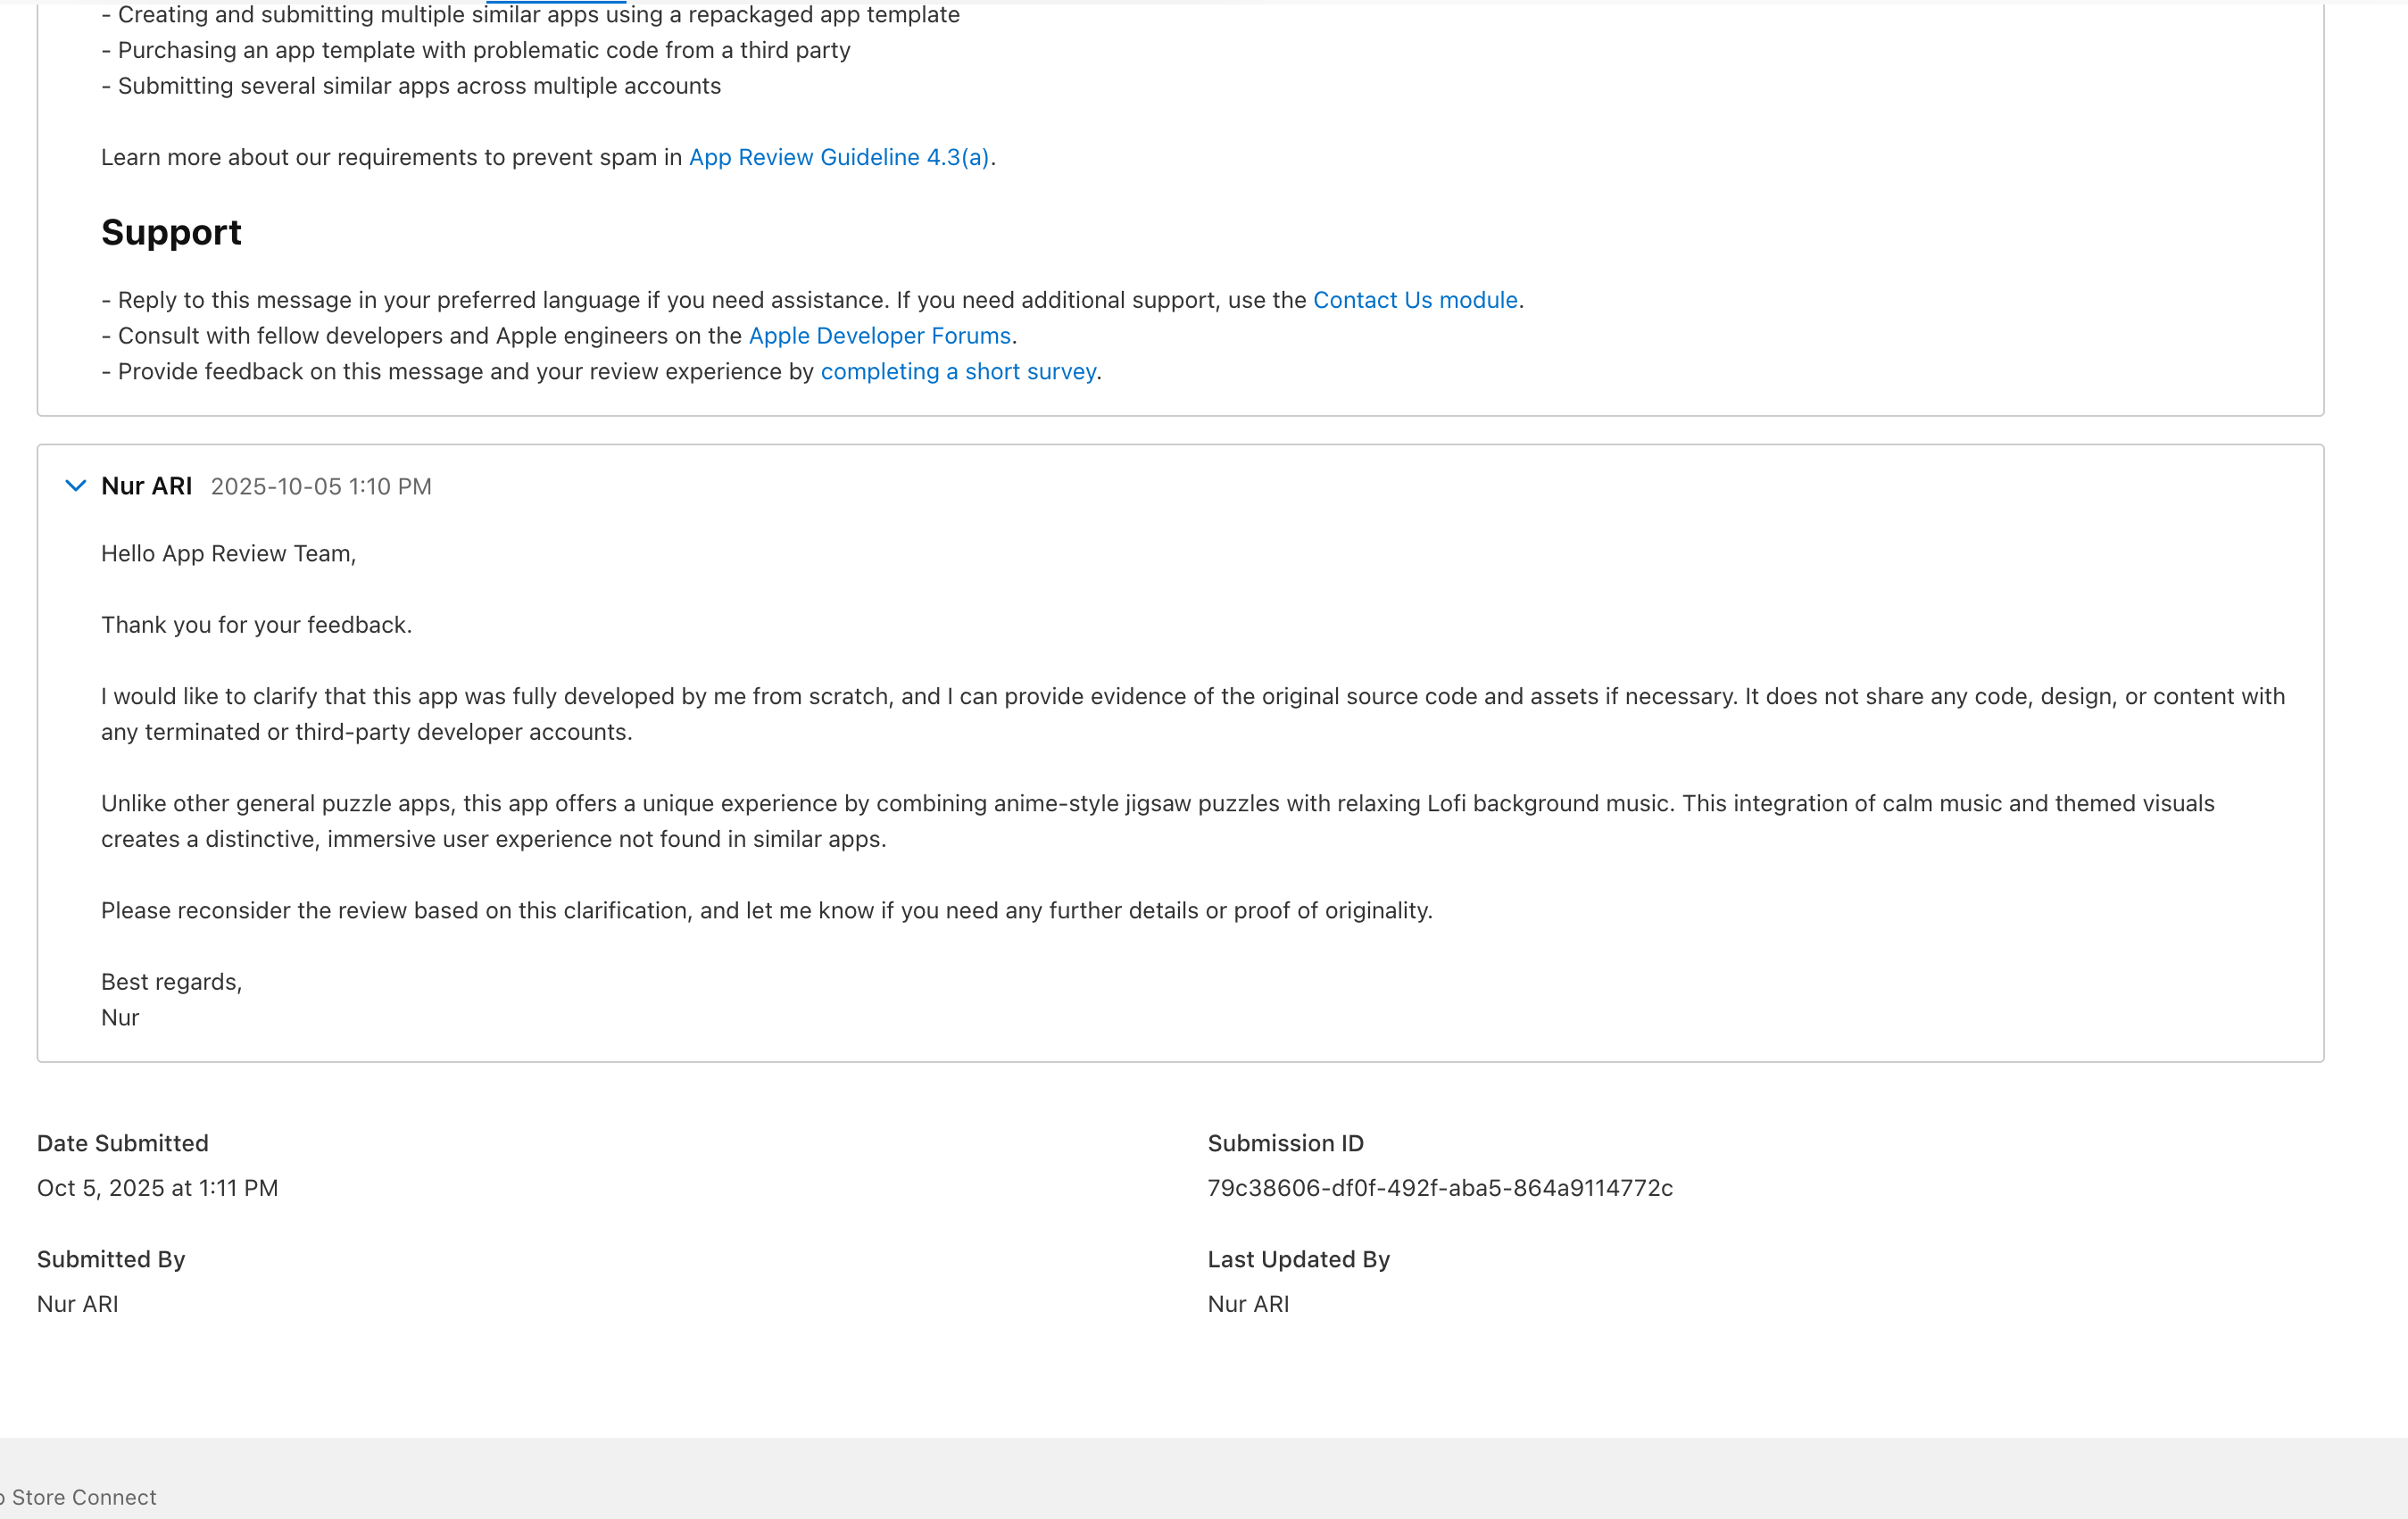This screenshot has width=2408, height=1519.
Task: Click the Nur ARI name under Submitted By
Action: point(77,1304)
